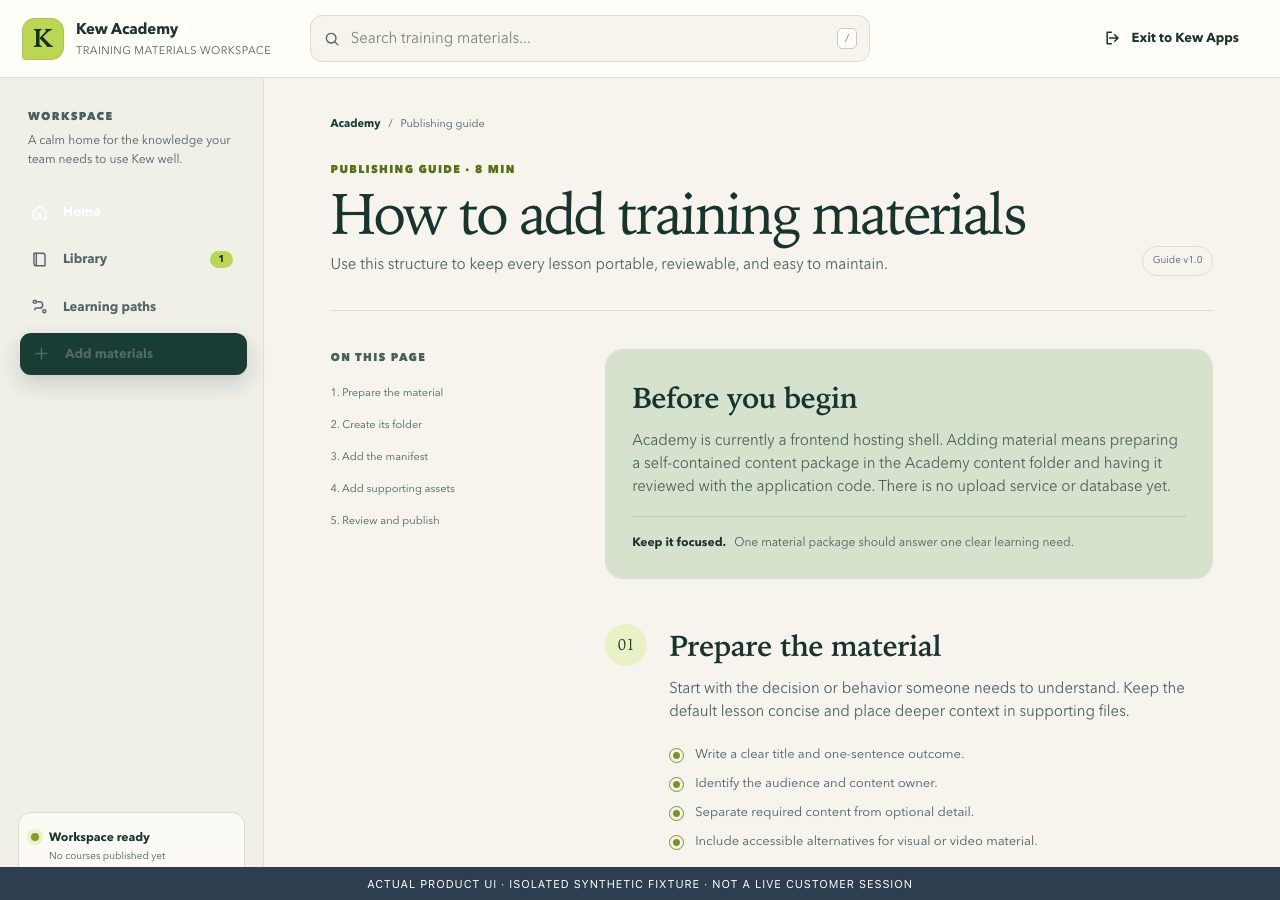Click the Academy breadcrumb link
This screenshot has width=1280, height=900.
pos(355,123)
